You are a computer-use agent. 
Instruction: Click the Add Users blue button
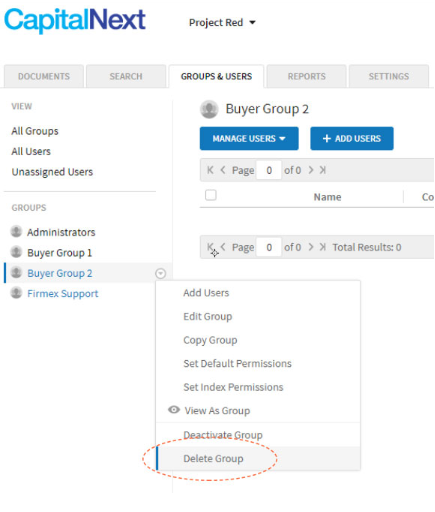tap(352, 138)
